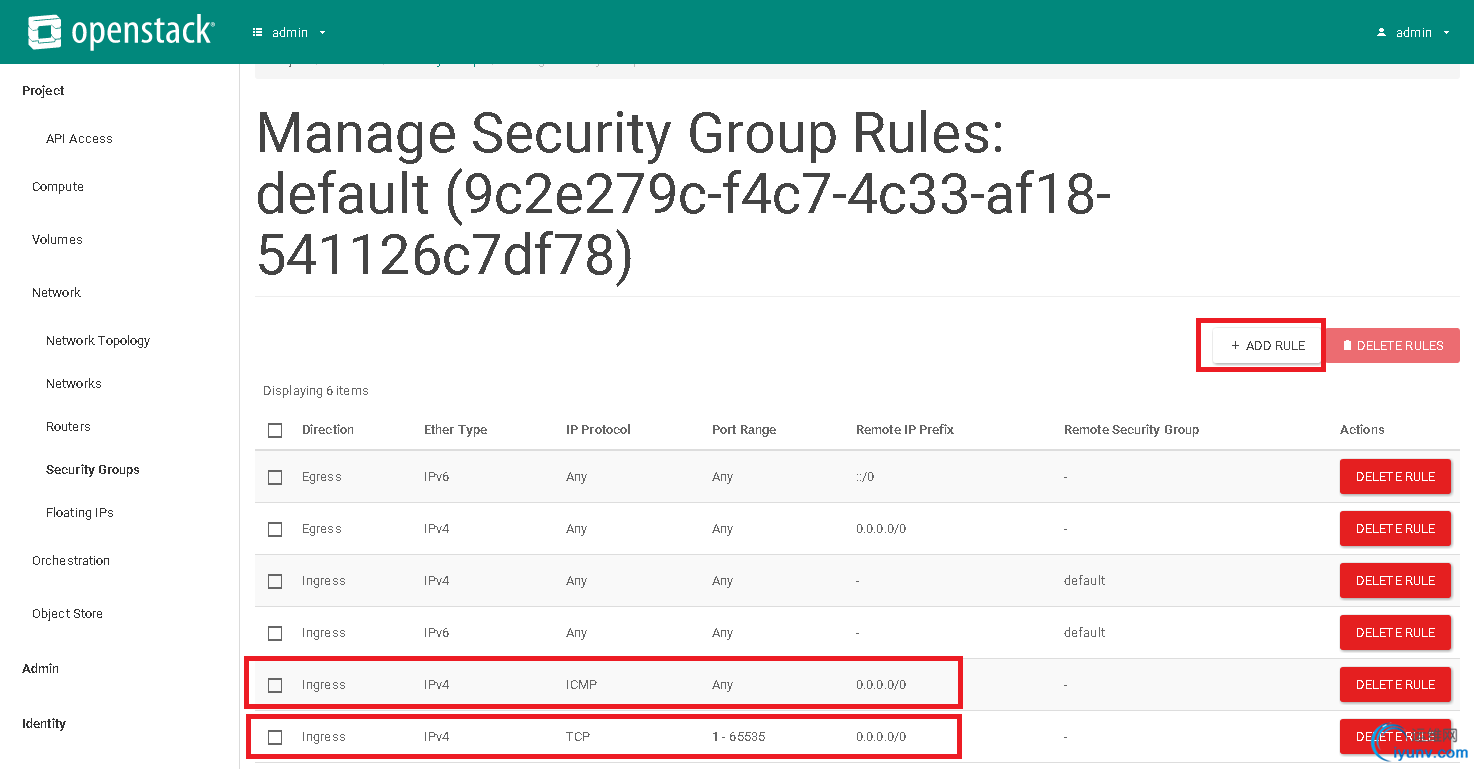This screenshot has height=769, width=1474.
Task: Expand the Orchestration menu
Action: tap(71, 561)
